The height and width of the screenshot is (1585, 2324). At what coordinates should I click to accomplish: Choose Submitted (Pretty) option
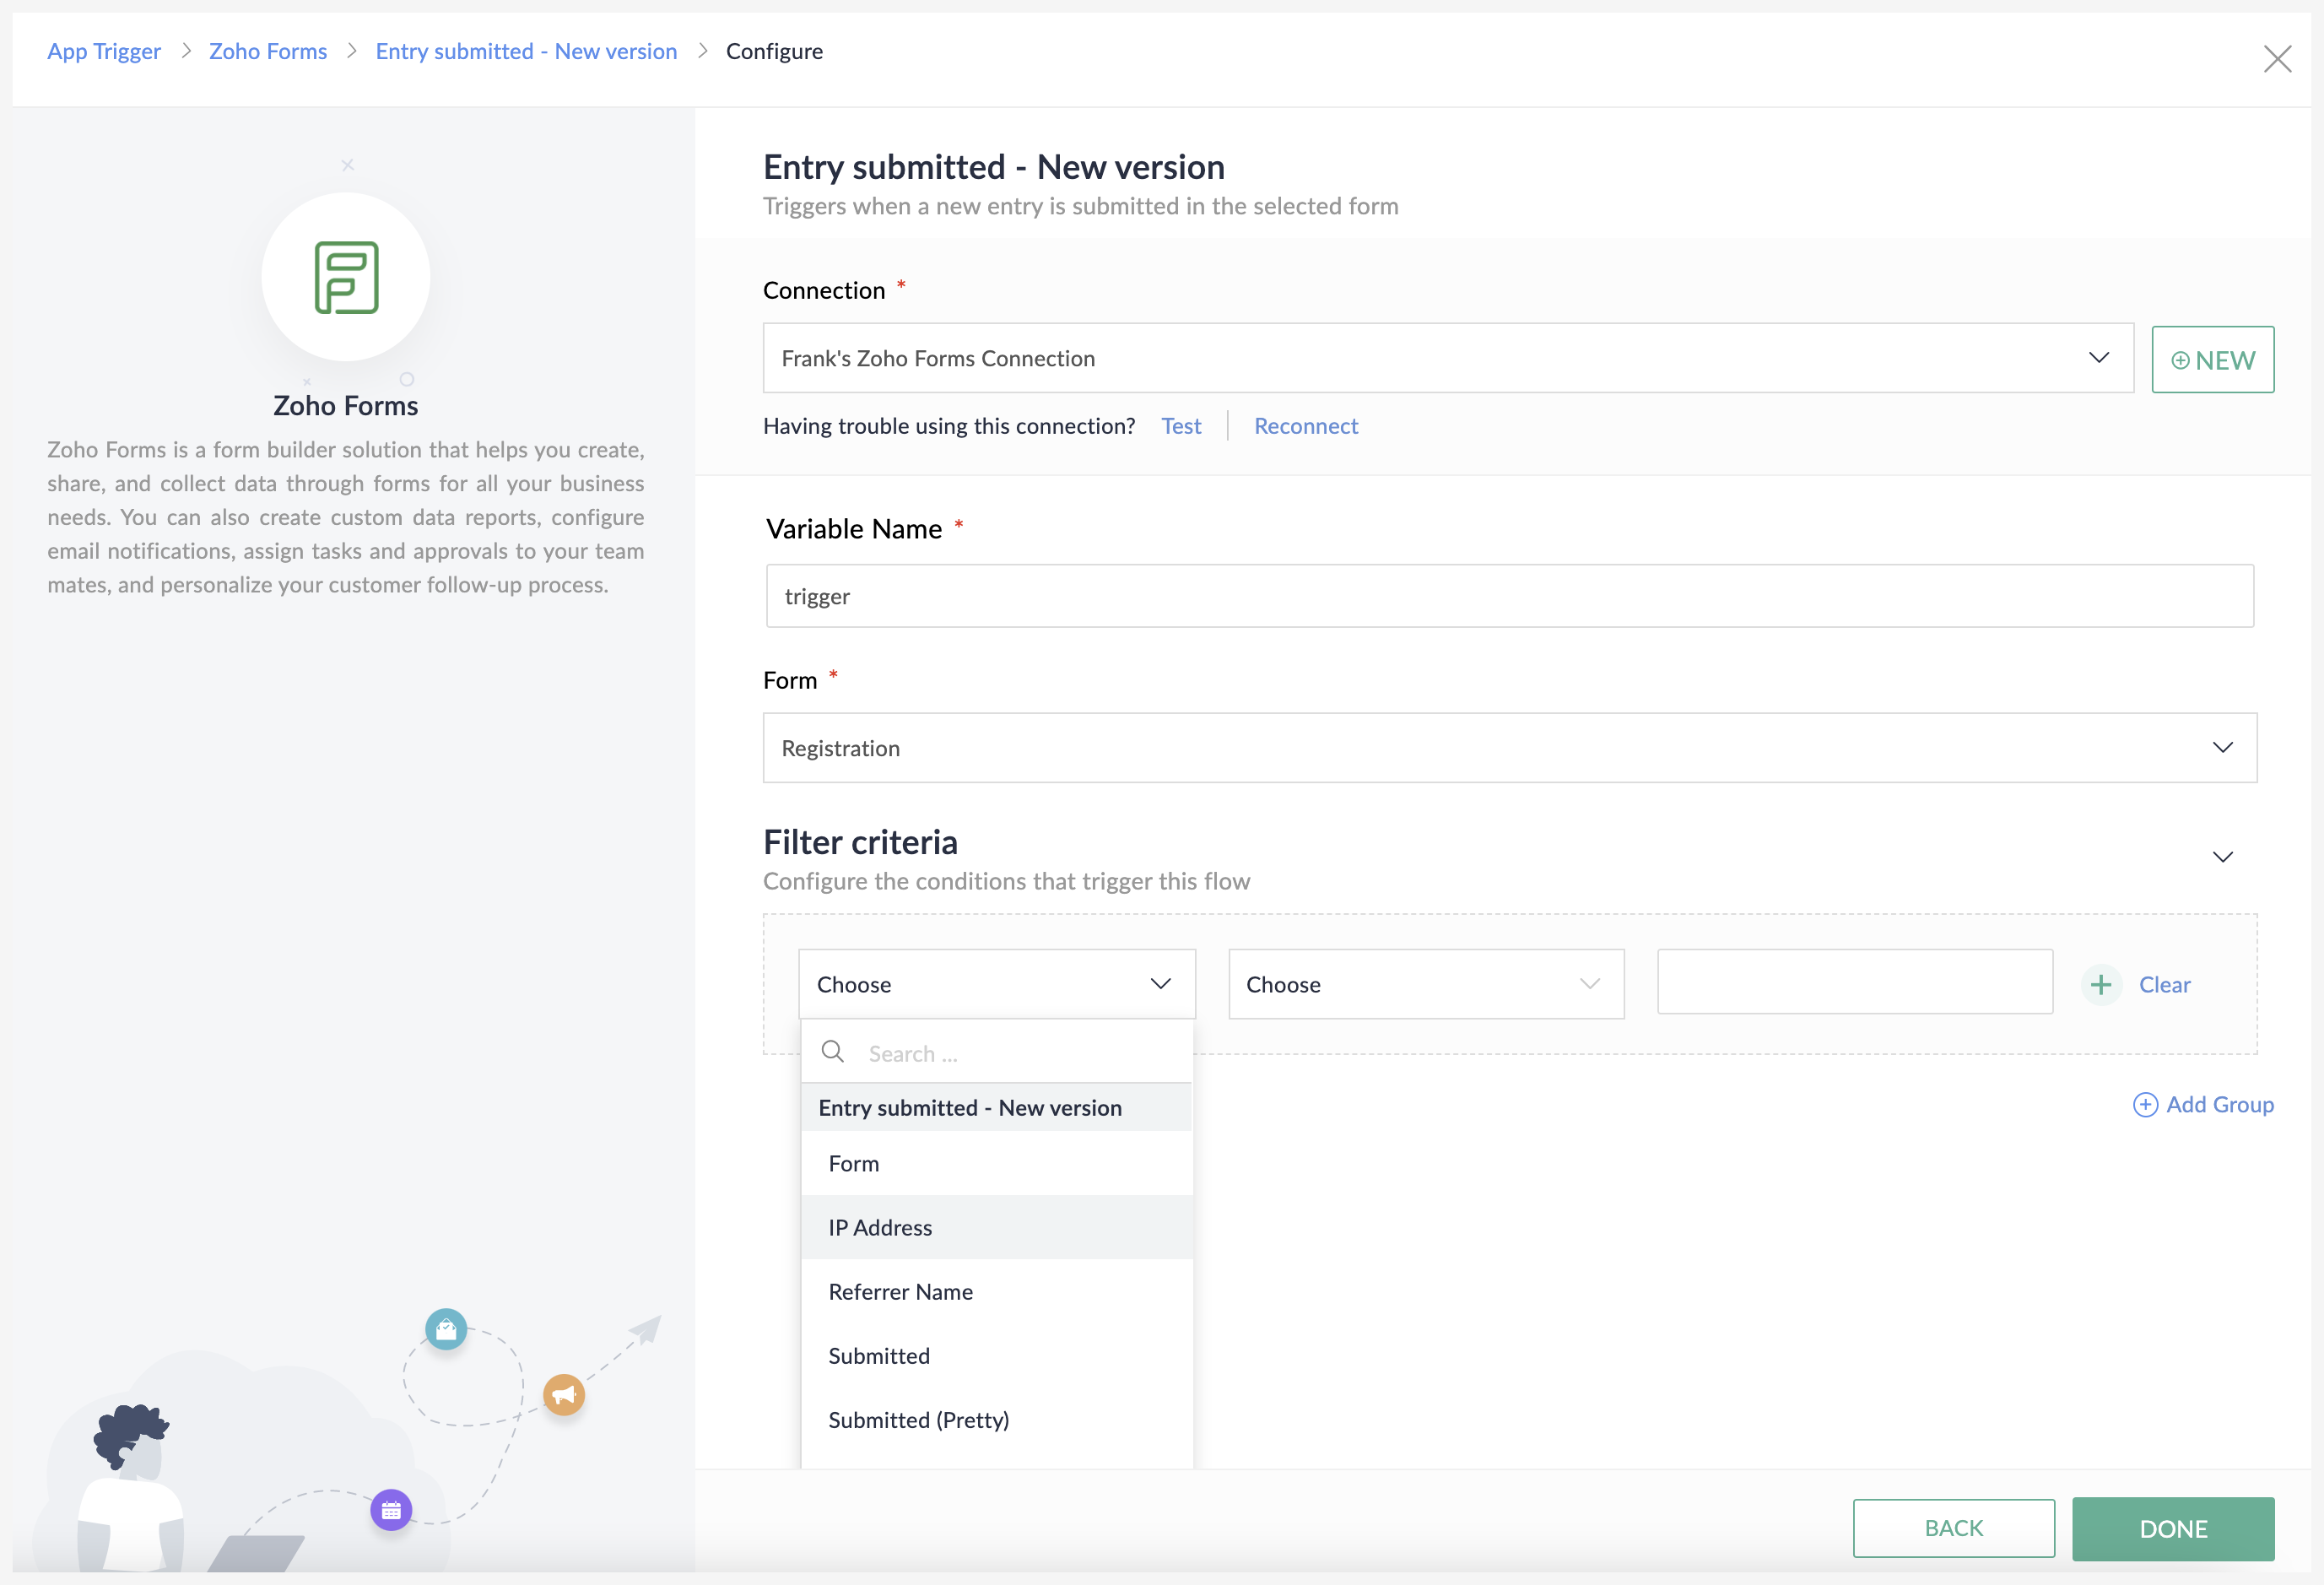pyautogui.click(x=918, y=1420)
